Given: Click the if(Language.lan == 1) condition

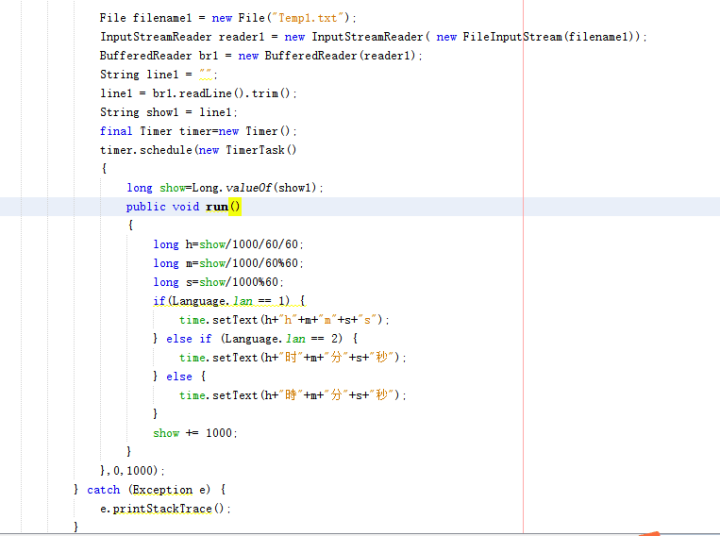Looking at the screenshot, I should 222,301.
